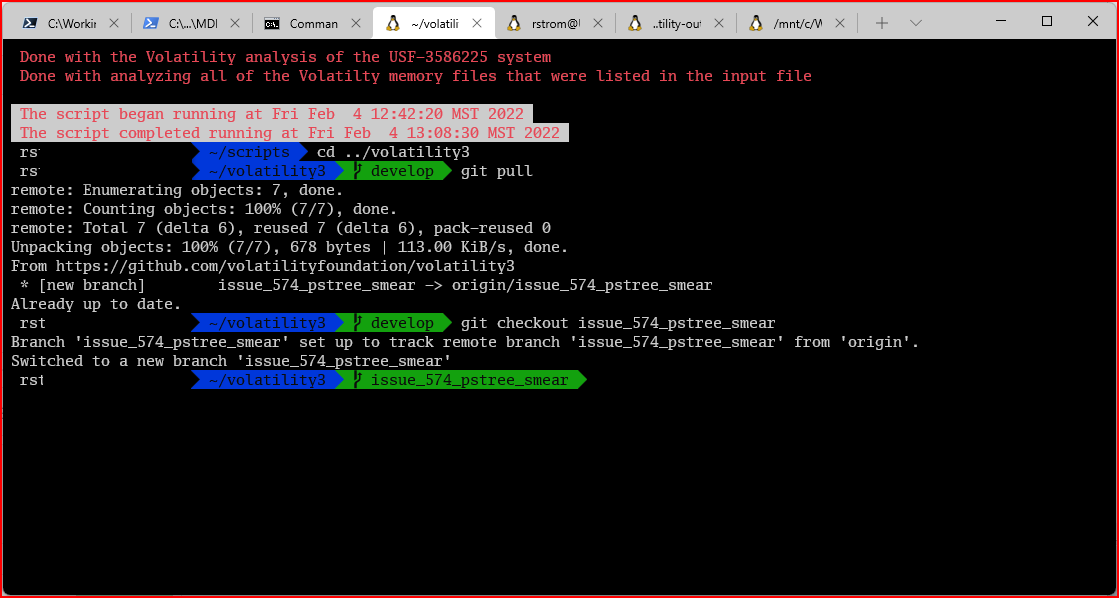Screen dimensions: 1119x598
Task: Click the penguin icon on the rstrom@ tab
Action: (513, 21)
